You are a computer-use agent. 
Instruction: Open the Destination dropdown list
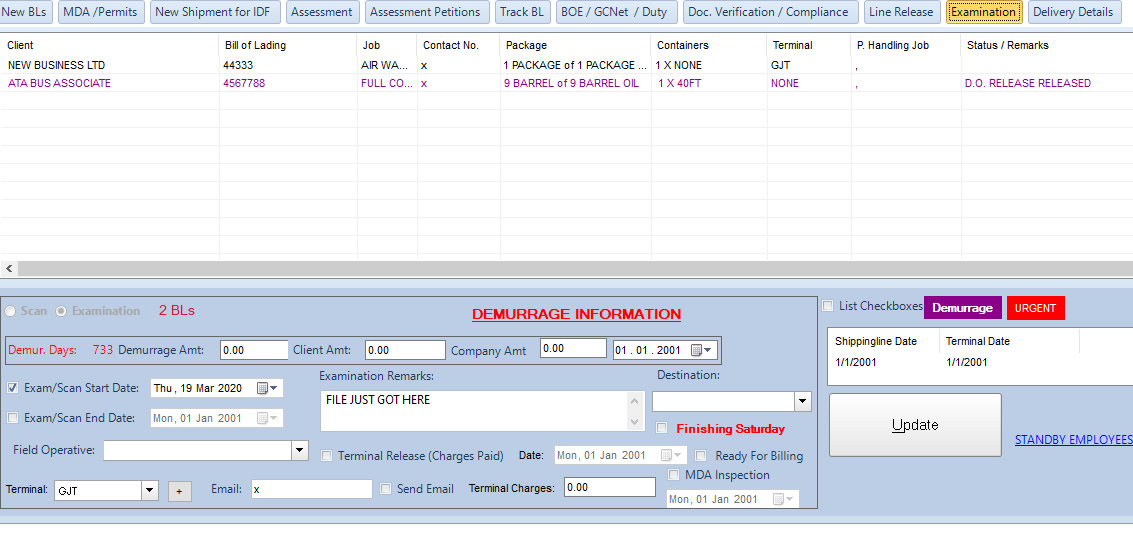click(801, 402)
